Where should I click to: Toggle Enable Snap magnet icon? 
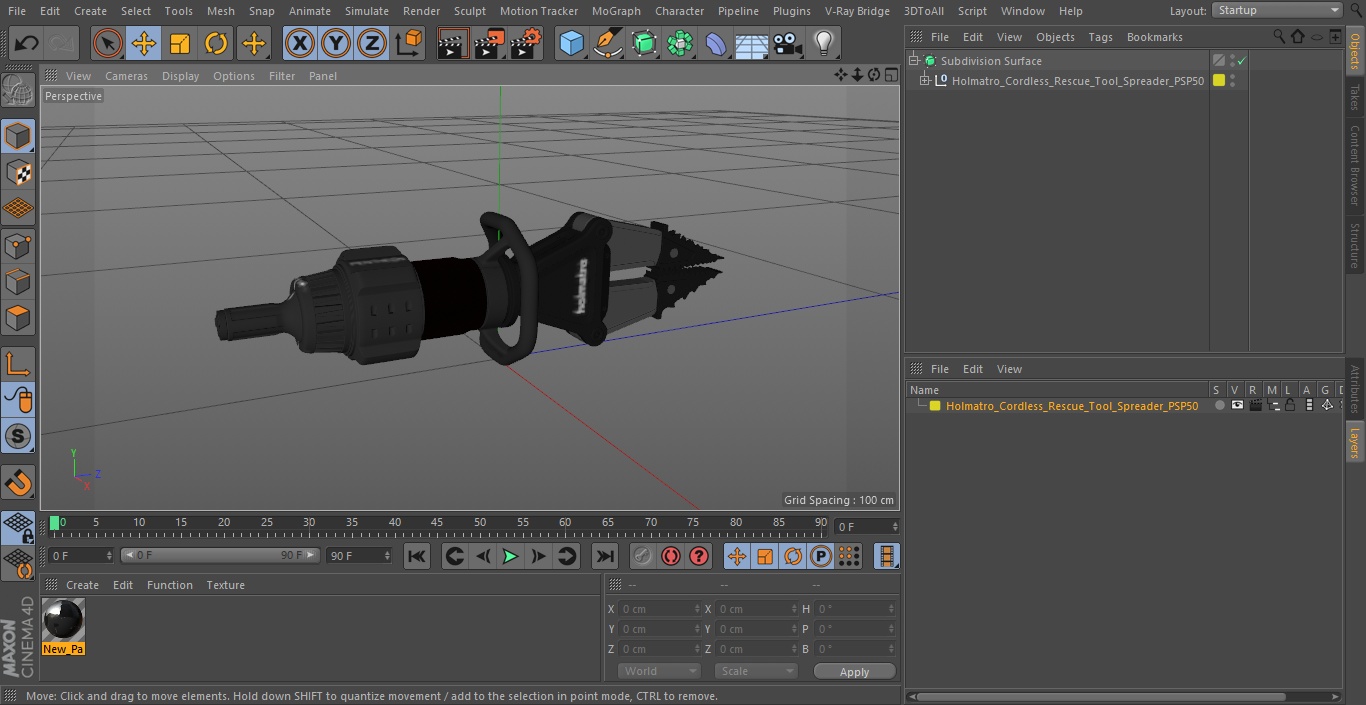[18, 484]
